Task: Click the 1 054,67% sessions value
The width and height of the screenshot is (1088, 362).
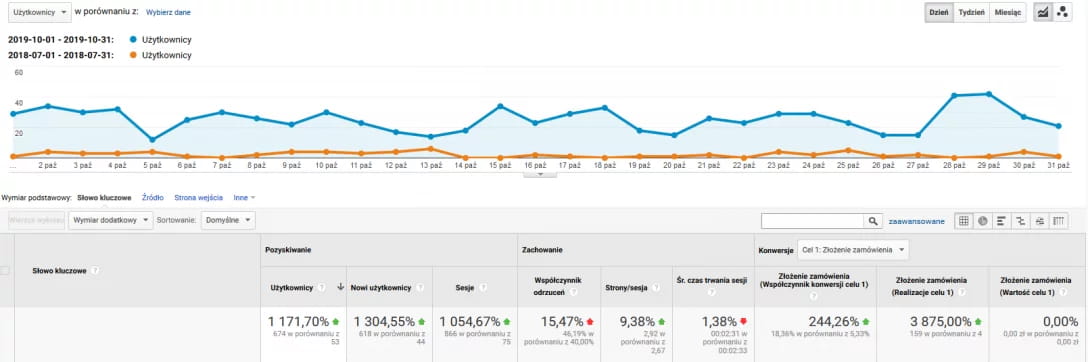Action: [470, 322]
